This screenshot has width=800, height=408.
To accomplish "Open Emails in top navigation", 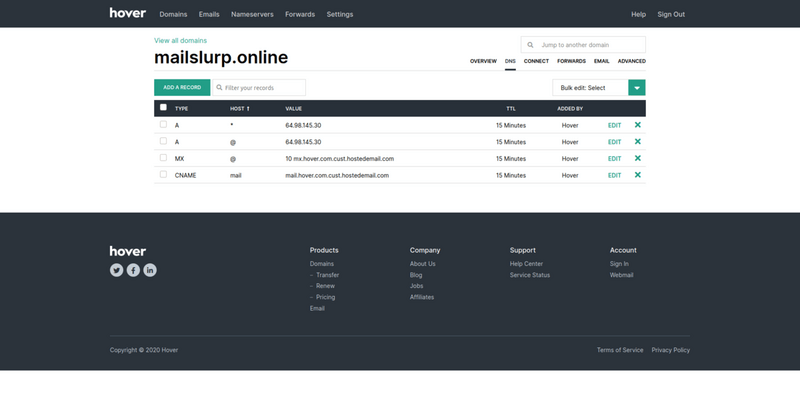I will click(x=209, y=14).
